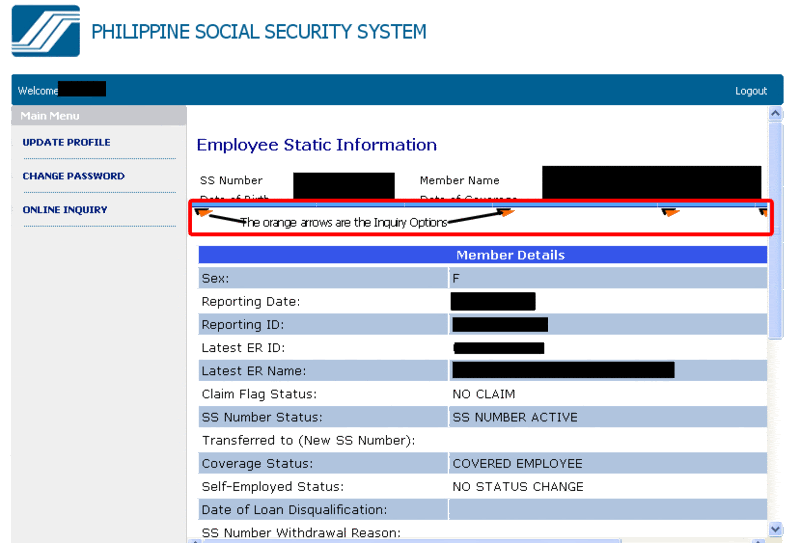The width and height of the screenshot is (800, 543).
Task: Click the Reporting Date row label
Action: [x=251, y=302]
